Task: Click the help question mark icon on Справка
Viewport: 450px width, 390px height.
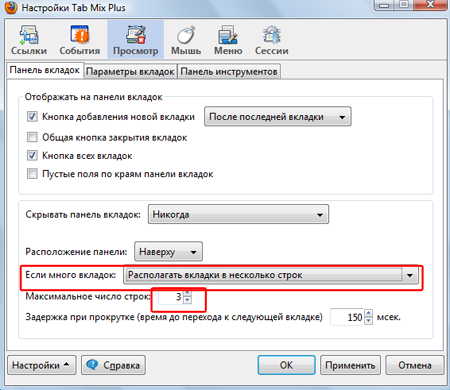Action: pos(92,365)
